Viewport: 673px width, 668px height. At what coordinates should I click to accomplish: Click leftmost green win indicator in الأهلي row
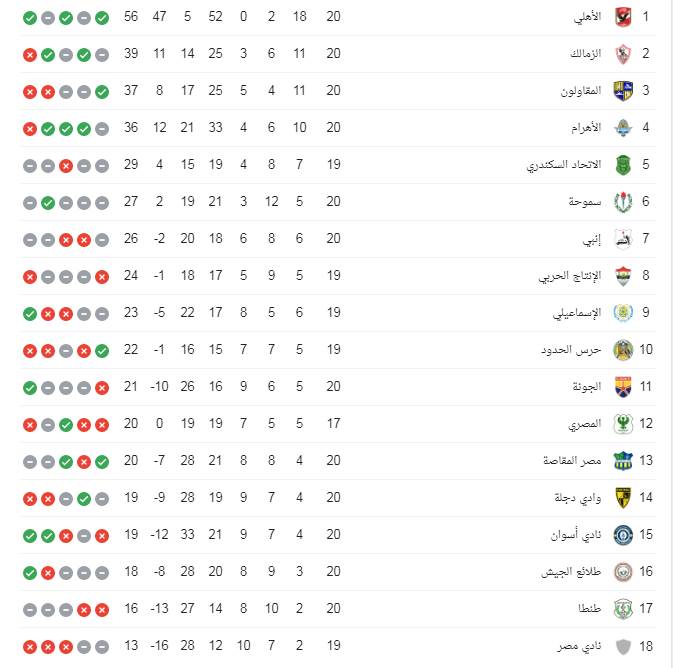[x=30, y=18]
